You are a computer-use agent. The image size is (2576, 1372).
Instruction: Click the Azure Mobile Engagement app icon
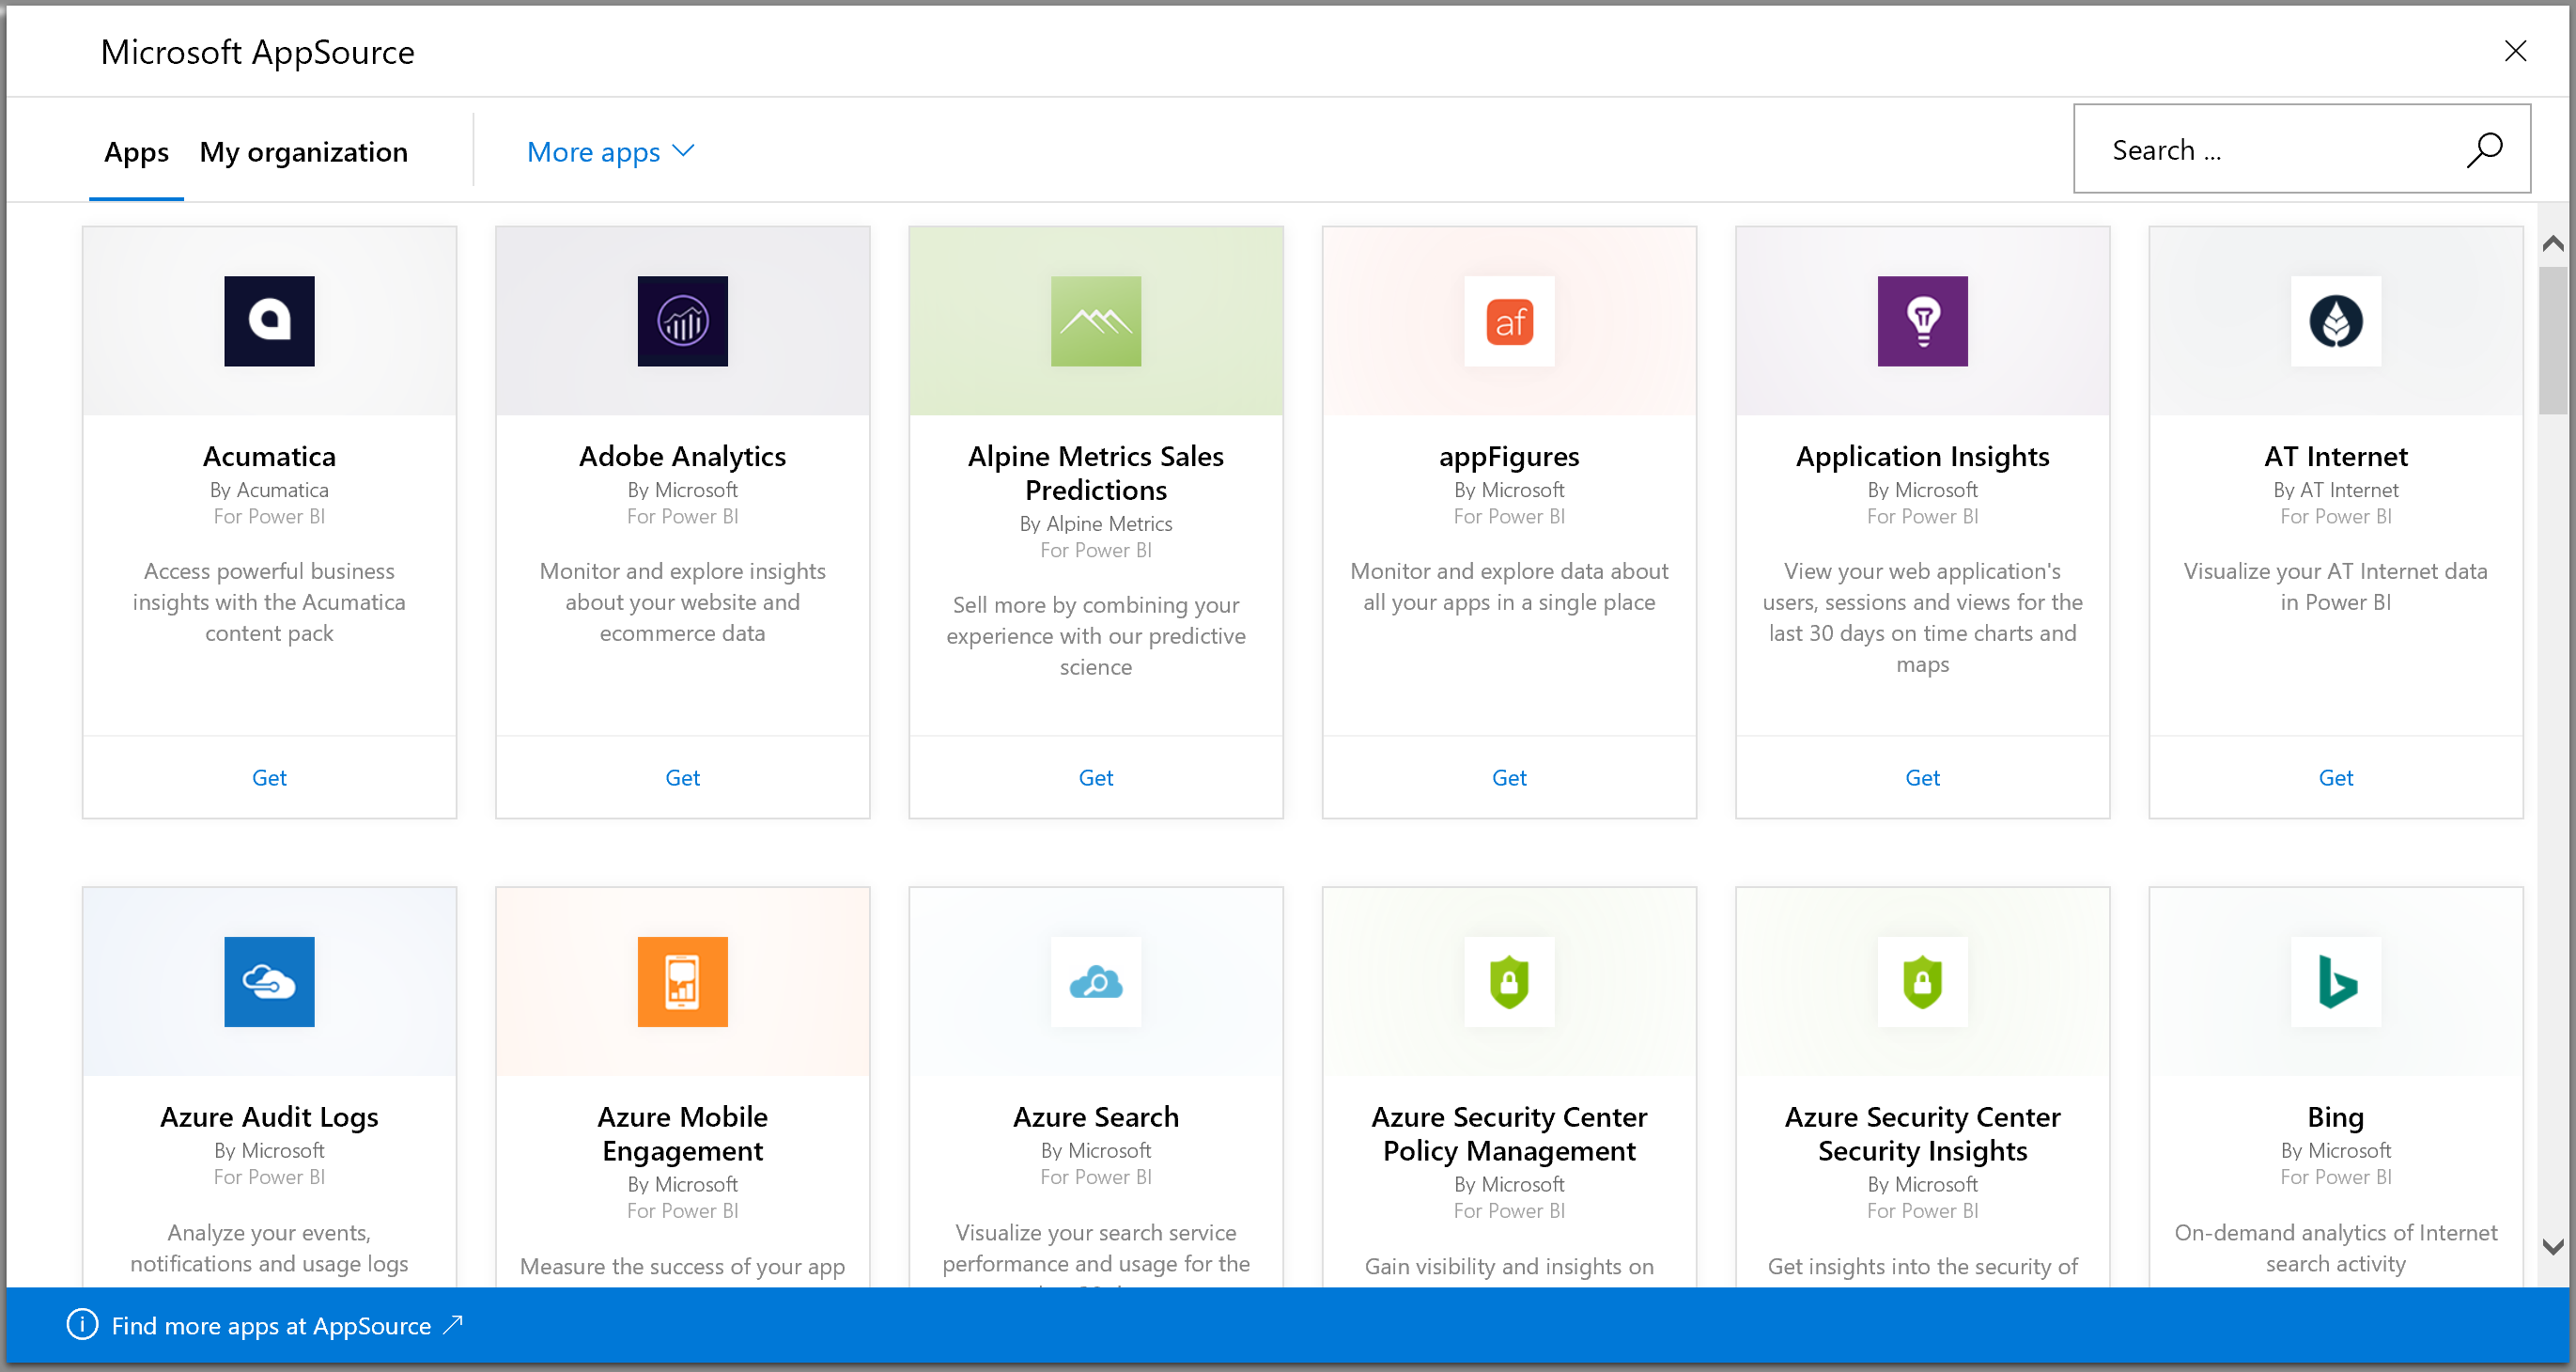click(681, 982)
